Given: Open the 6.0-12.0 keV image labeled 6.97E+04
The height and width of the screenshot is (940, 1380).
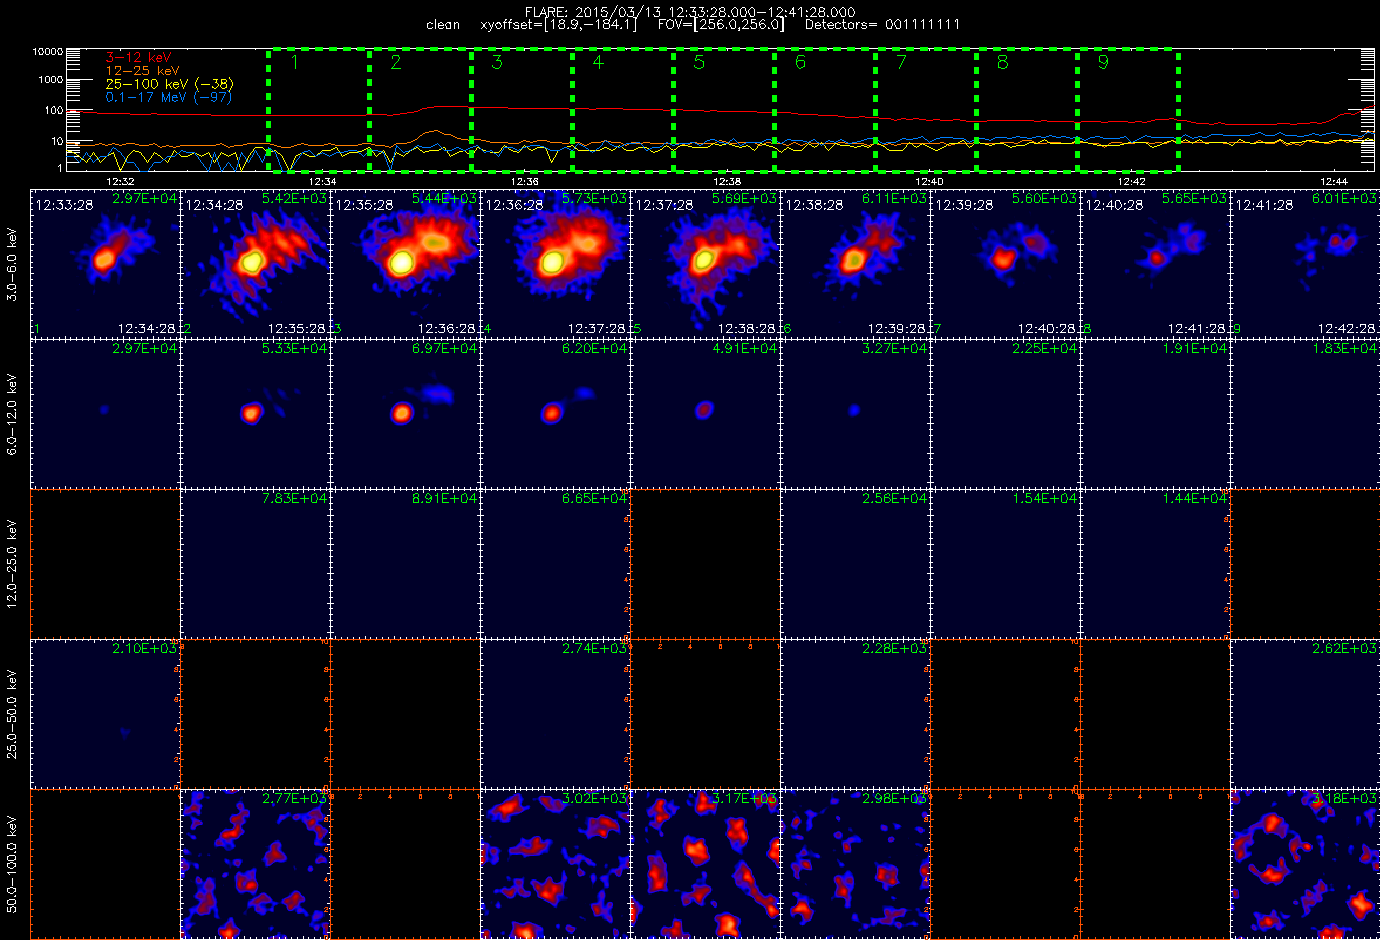Looking at the screenshot, I should pyautogui.click(x=406, y=413).
